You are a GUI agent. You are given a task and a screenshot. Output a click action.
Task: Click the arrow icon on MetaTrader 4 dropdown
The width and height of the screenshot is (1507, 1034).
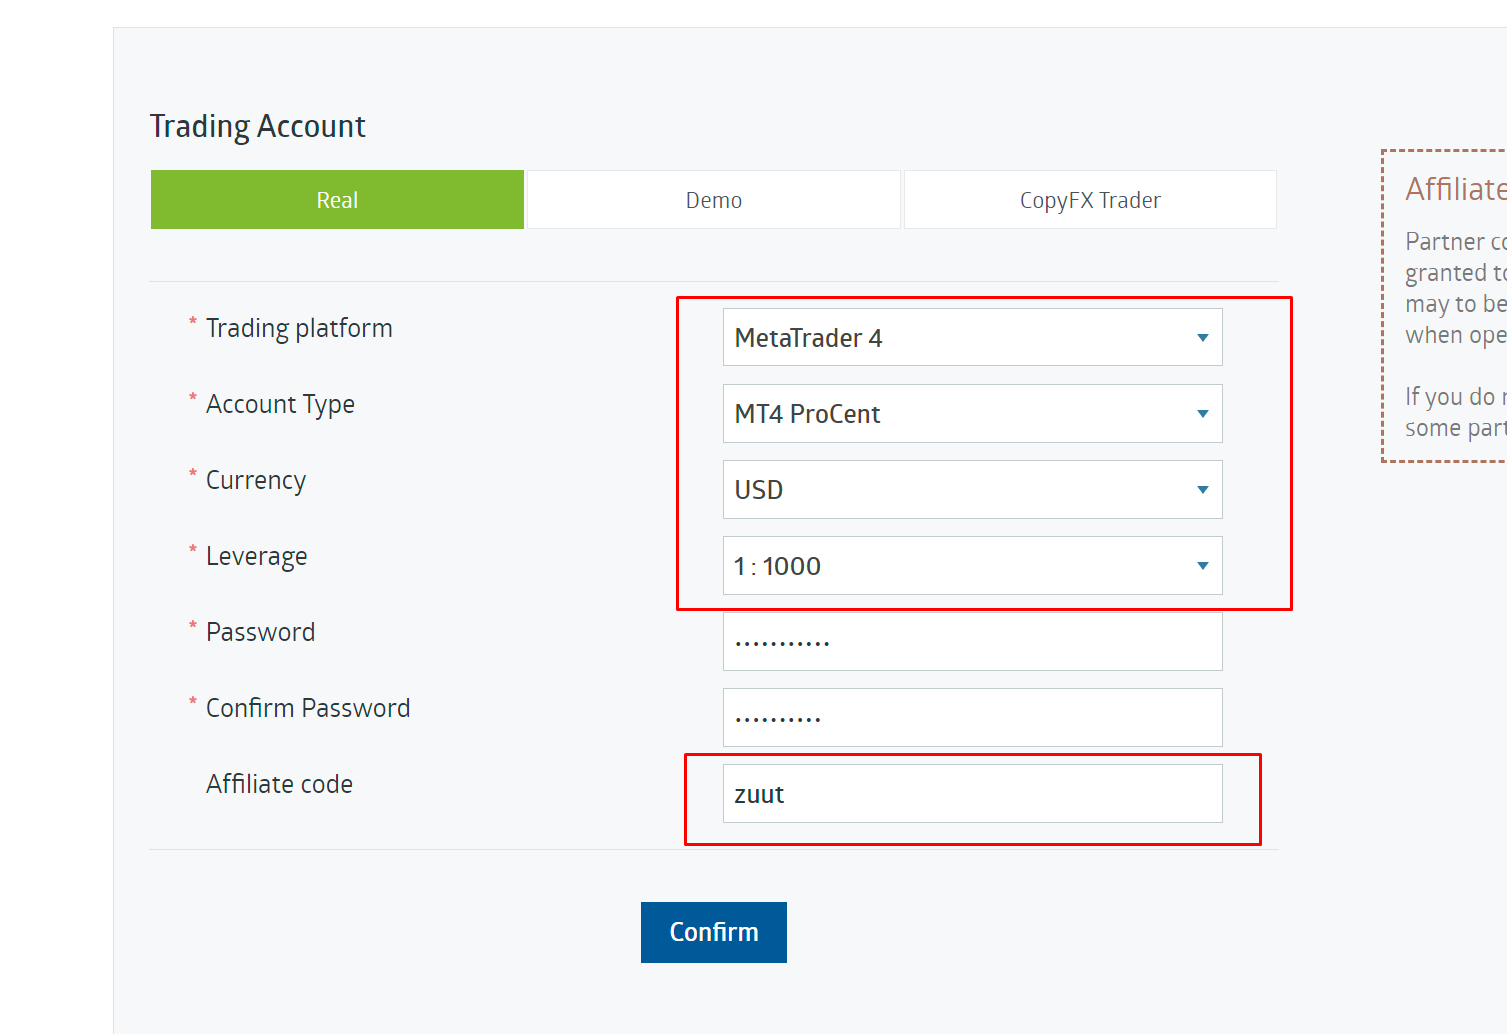pyautogui.click(x=1202, y=338)
